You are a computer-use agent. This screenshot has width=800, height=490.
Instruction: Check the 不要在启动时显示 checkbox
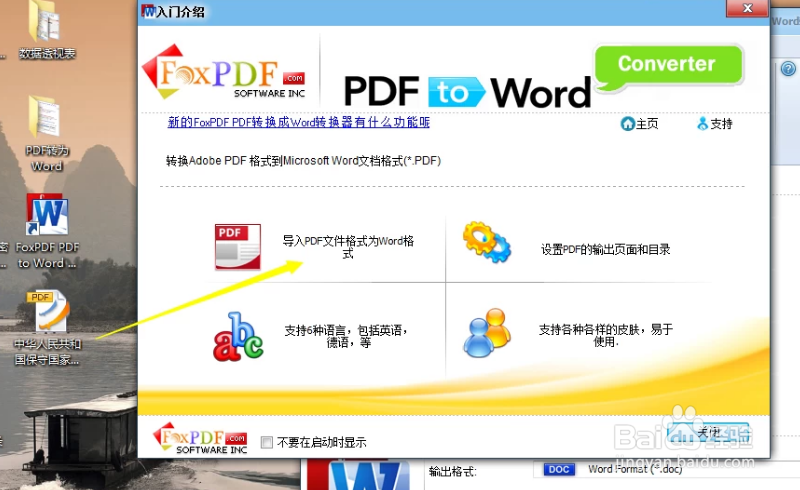pos(267,442)
